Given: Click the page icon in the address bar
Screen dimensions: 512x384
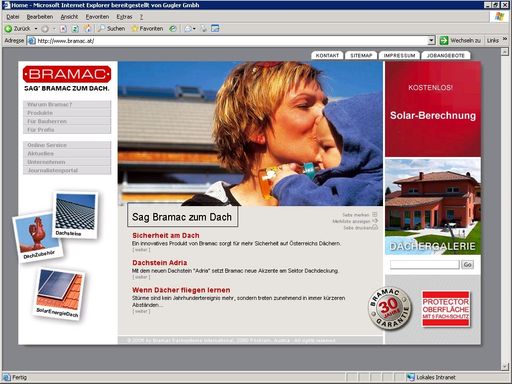Looking at the screenshot, I should (32, 41).
